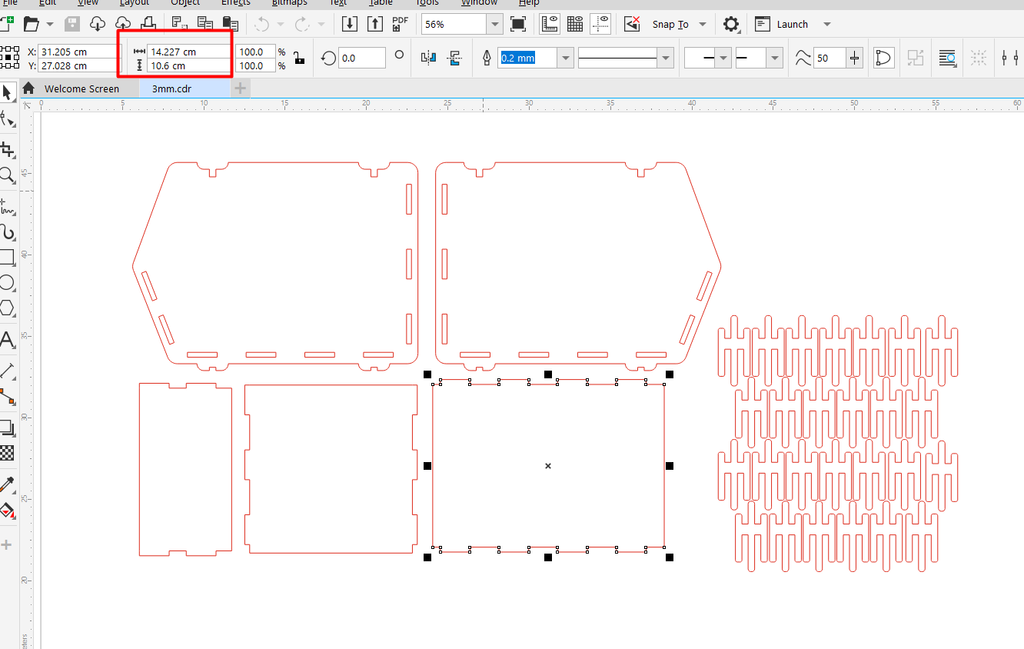Image resolution: width=1024 pixels, height=649 pixels.
Task: Select the Transparency checkerboard tool
Action: click(7, 452)
